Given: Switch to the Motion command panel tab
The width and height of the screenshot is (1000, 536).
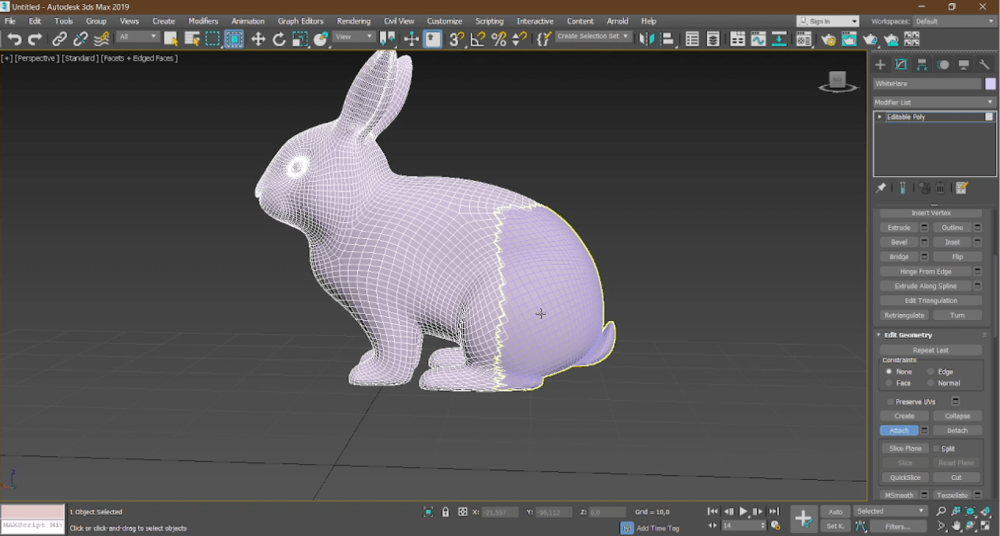Looking at the screenshot, I should point(943,64).
